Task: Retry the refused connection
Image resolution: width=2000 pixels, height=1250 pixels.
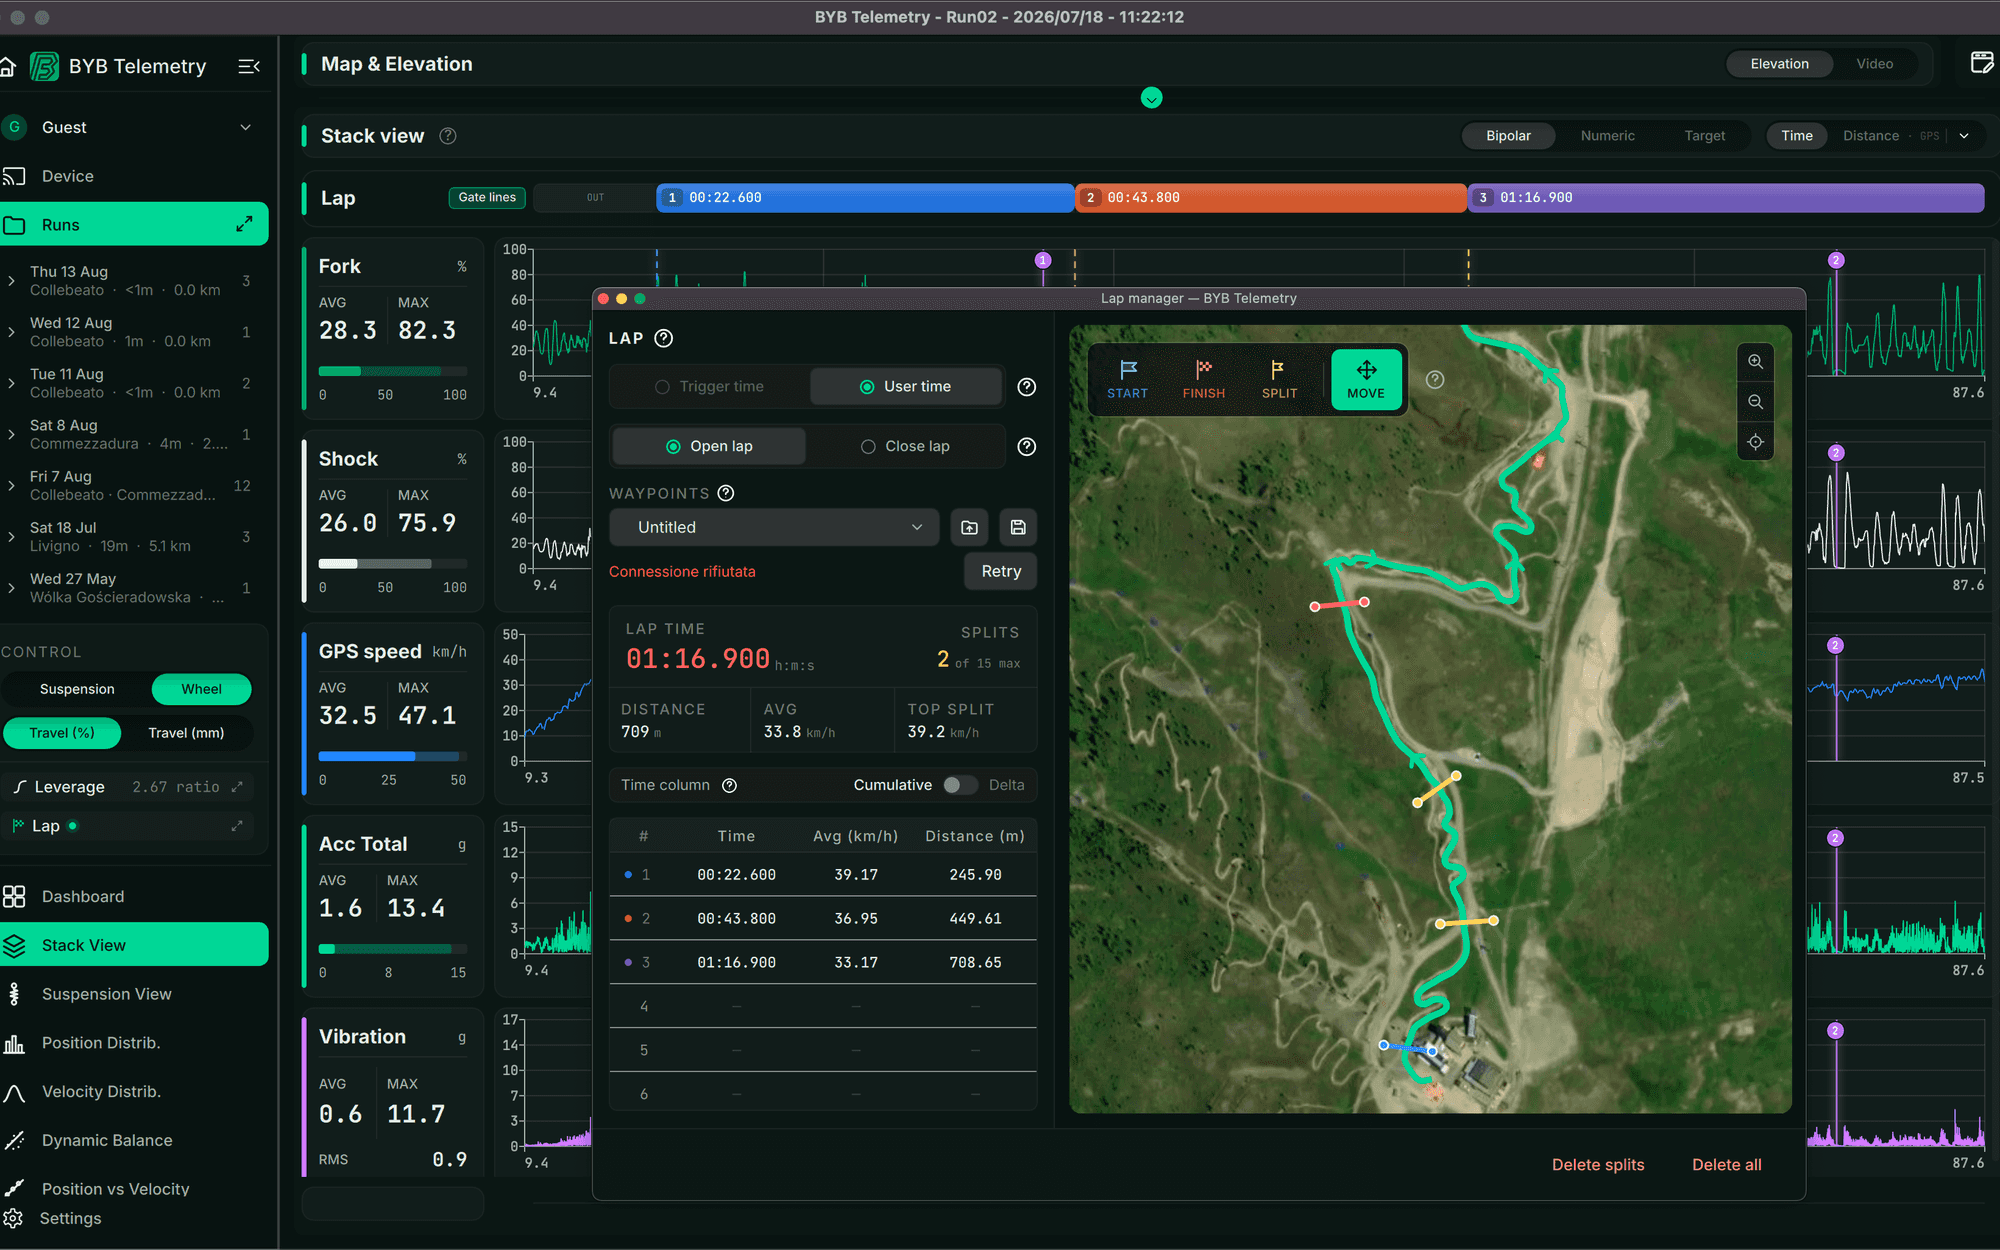Action: tap(1000, 571)
